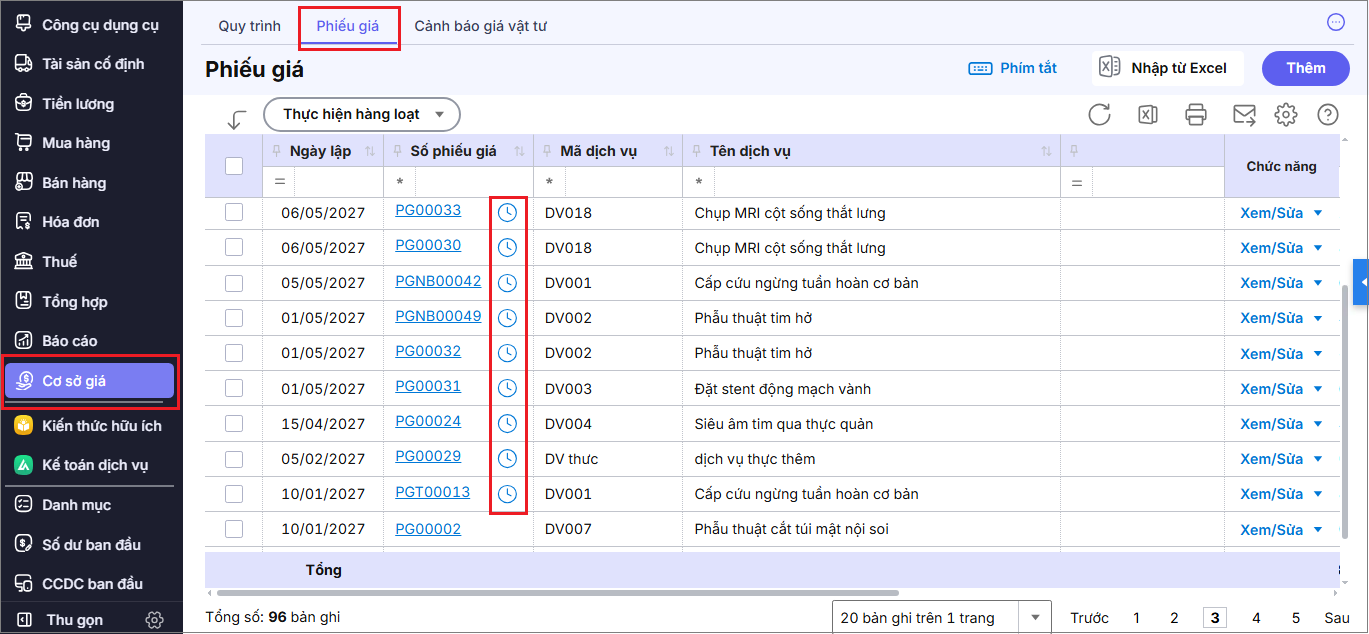
Task: Sort by the Số phiếu giá column arrows
Action: pyautogui.click(x=519, y=151)
